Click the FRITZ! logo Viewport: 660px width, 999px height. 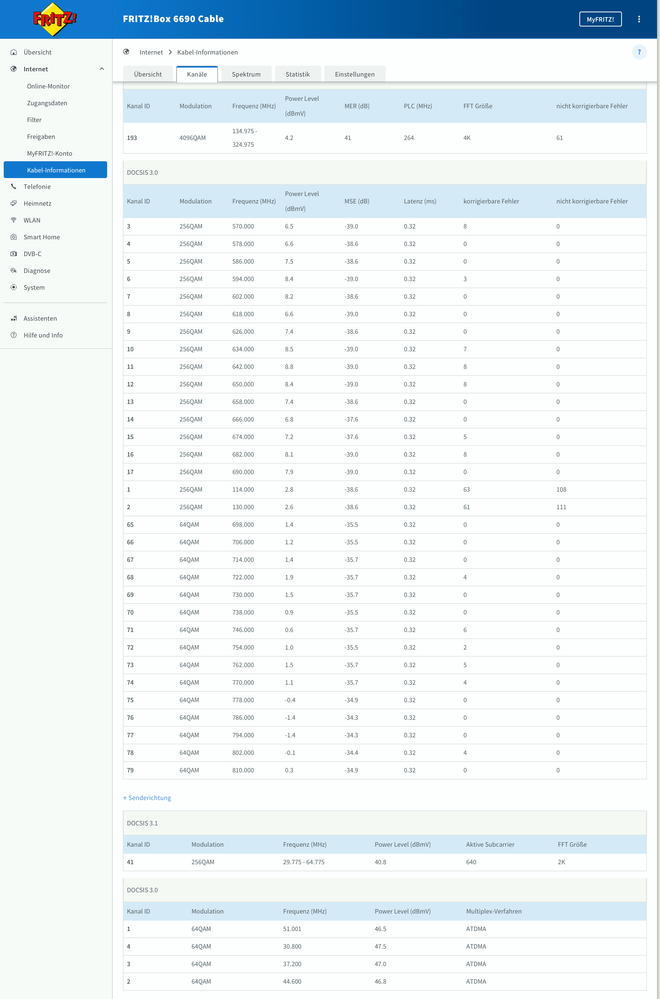tap(55, 19)
